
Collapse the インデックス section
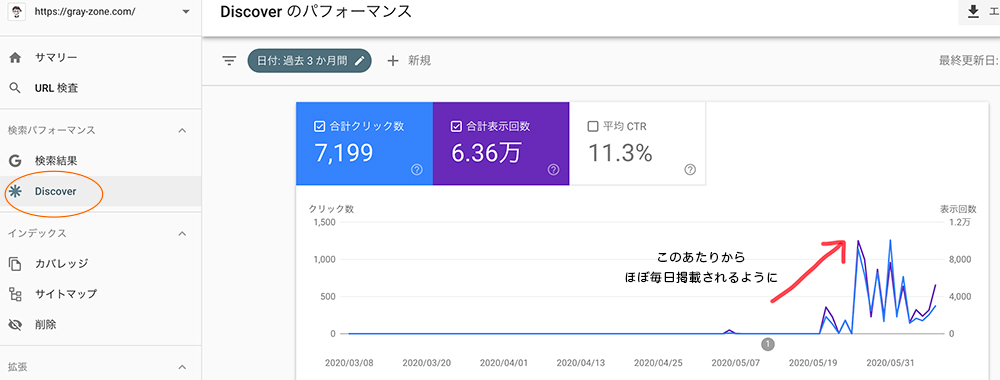click(x=182, y=233)
